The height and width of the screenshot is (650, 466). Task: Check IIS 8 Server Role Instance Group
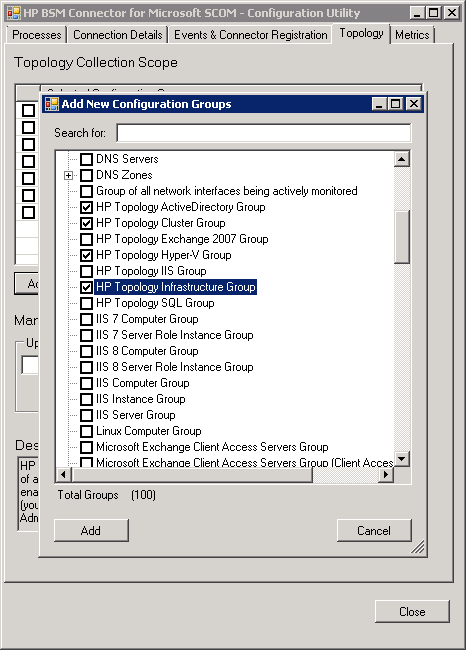coord(86,367)
